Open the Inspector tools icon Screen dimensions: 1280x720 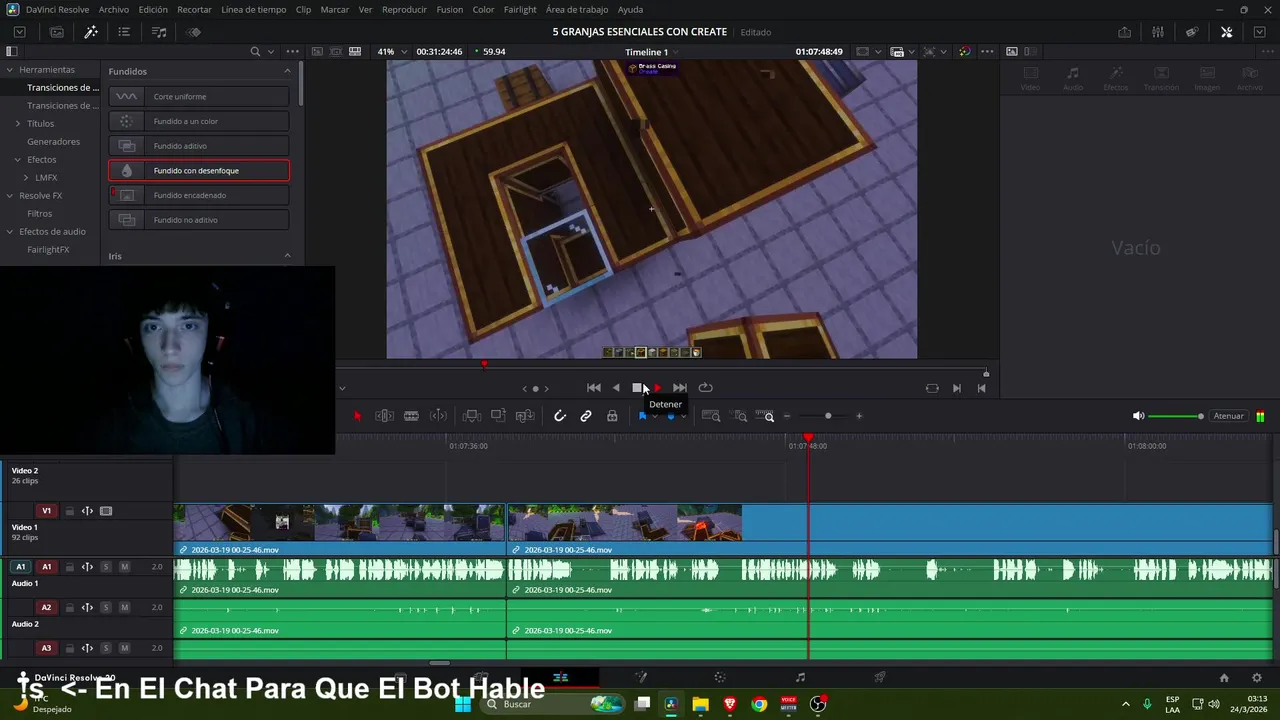point(1227,32)
